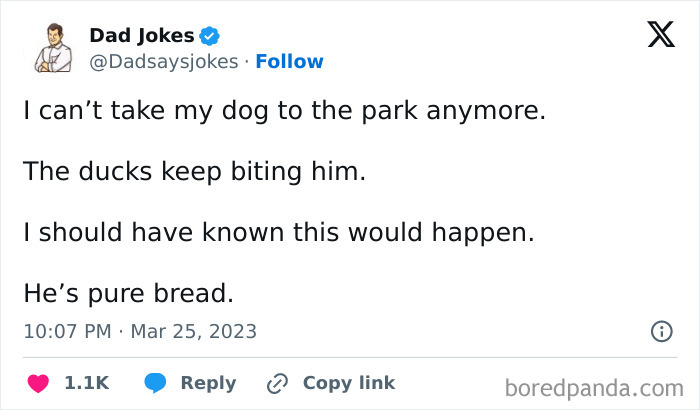700x410 pixels.
Task: Click the Mar 25, 2023 date
Action: (x=194, y=332)
